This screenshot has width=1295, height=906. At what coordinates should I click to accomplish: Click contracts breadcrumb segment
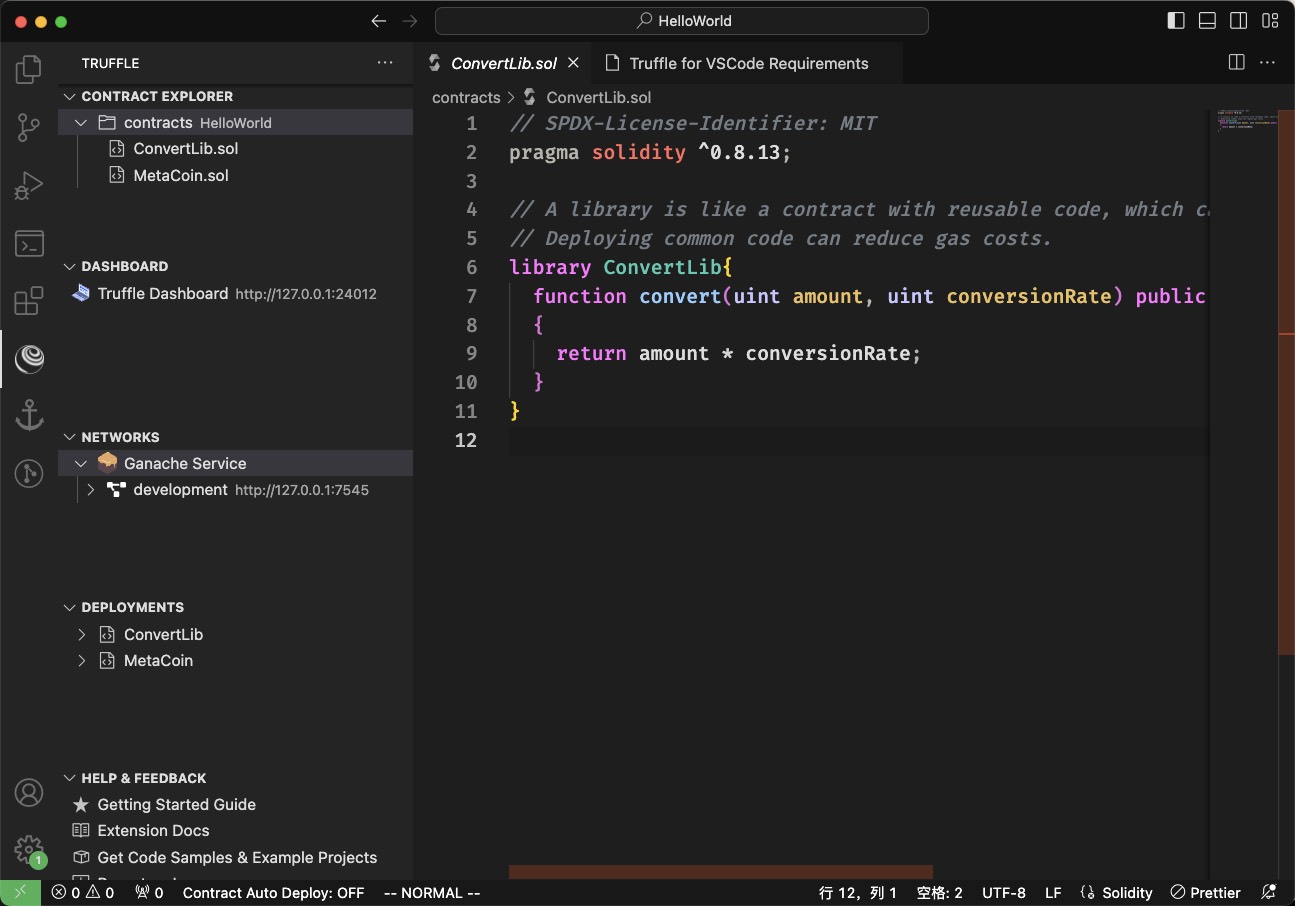(466, 97)
